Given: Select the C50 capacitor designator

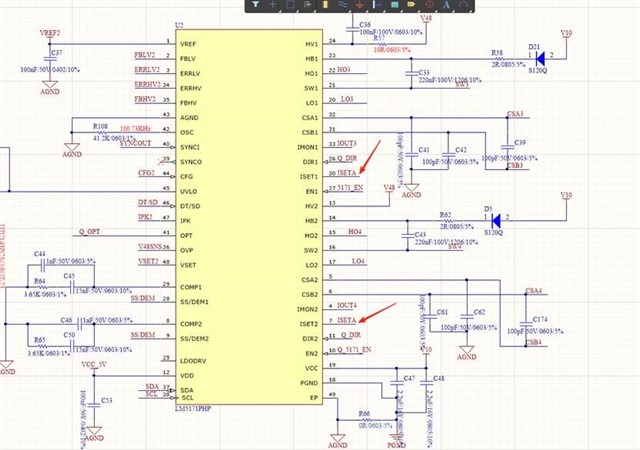Looking at the screenshot, I should click(x=69, y=334).
